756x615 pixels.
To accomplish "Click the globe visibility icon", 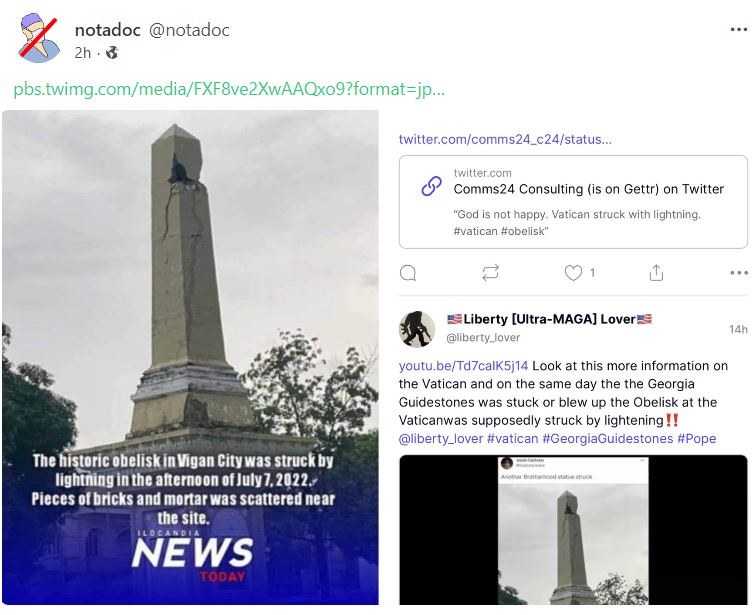I will coord(112,53).
